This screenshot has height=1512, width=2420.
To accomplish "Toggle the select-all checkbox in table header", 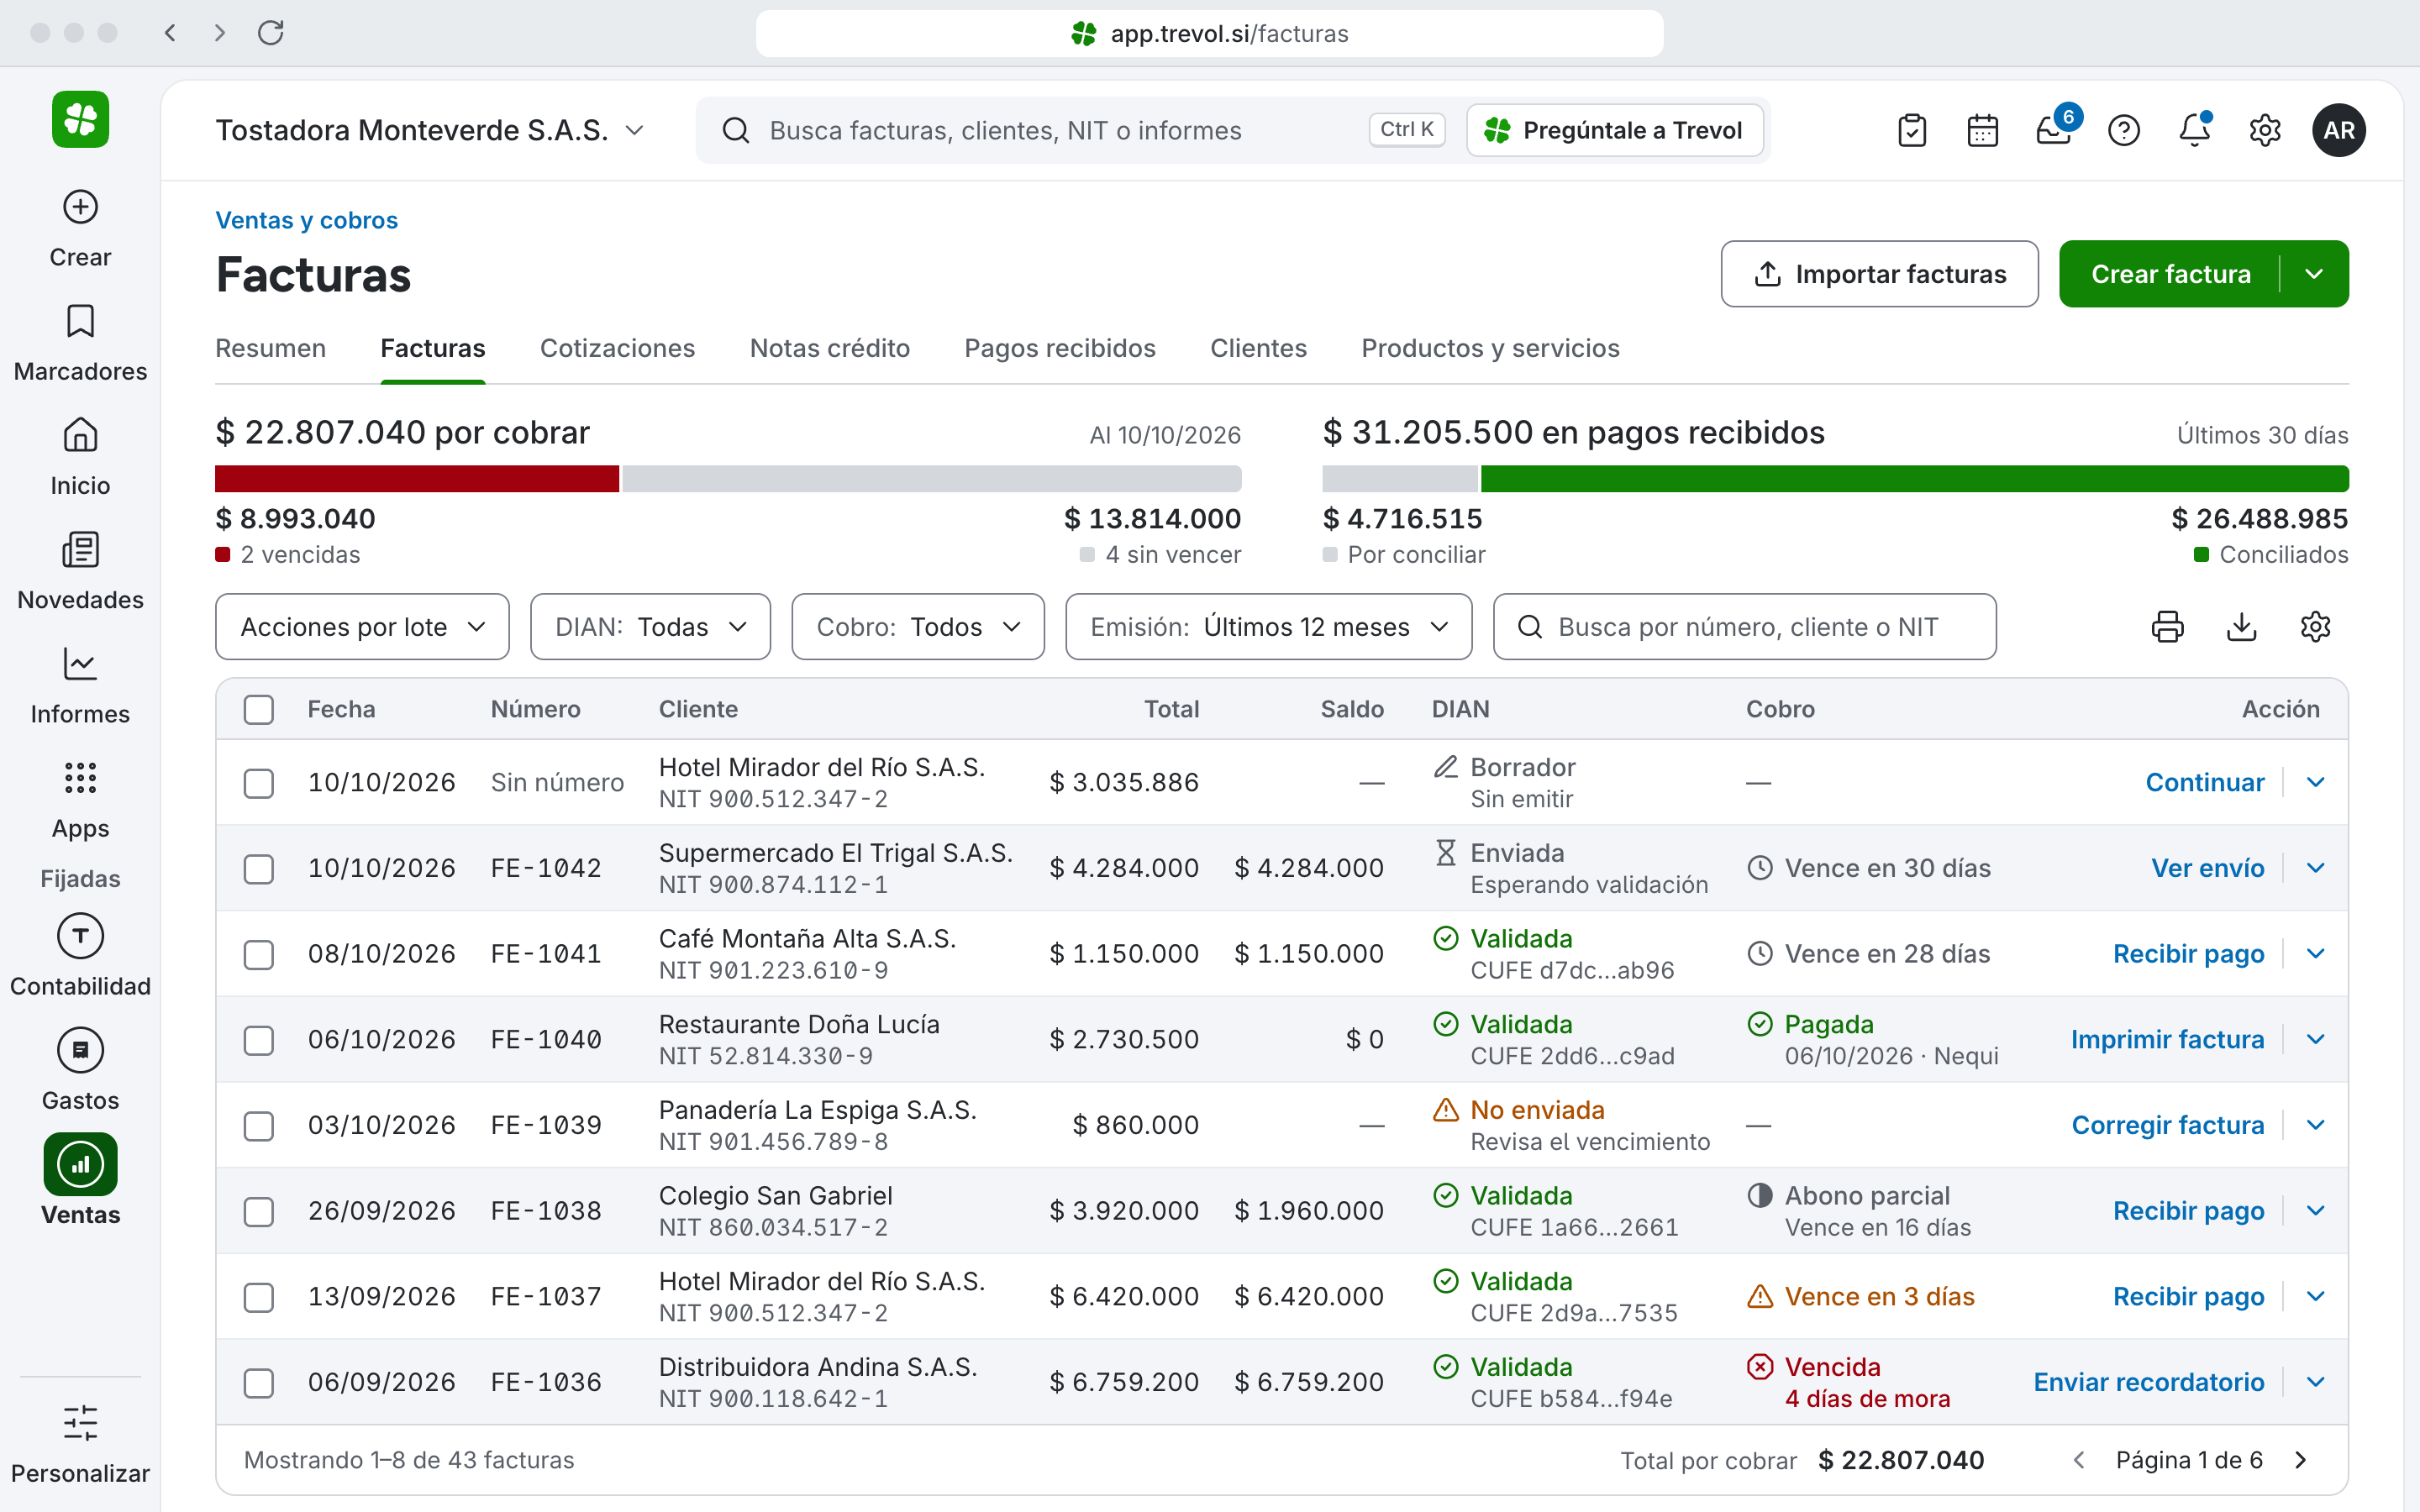I will coord(259,709).
